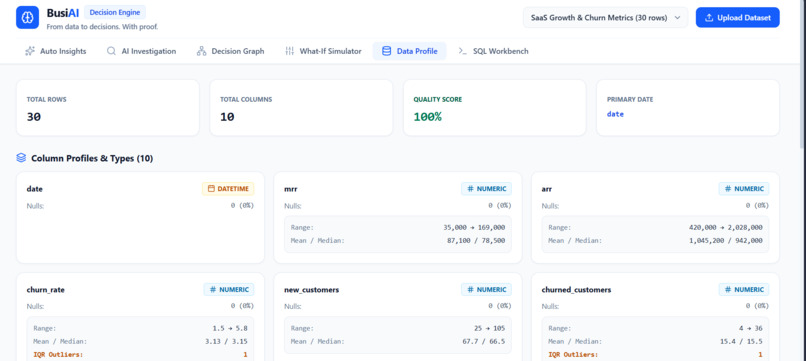Click the chevron arrow of the dataset selector
Screen dimensions: 806x361
[677, 17]
